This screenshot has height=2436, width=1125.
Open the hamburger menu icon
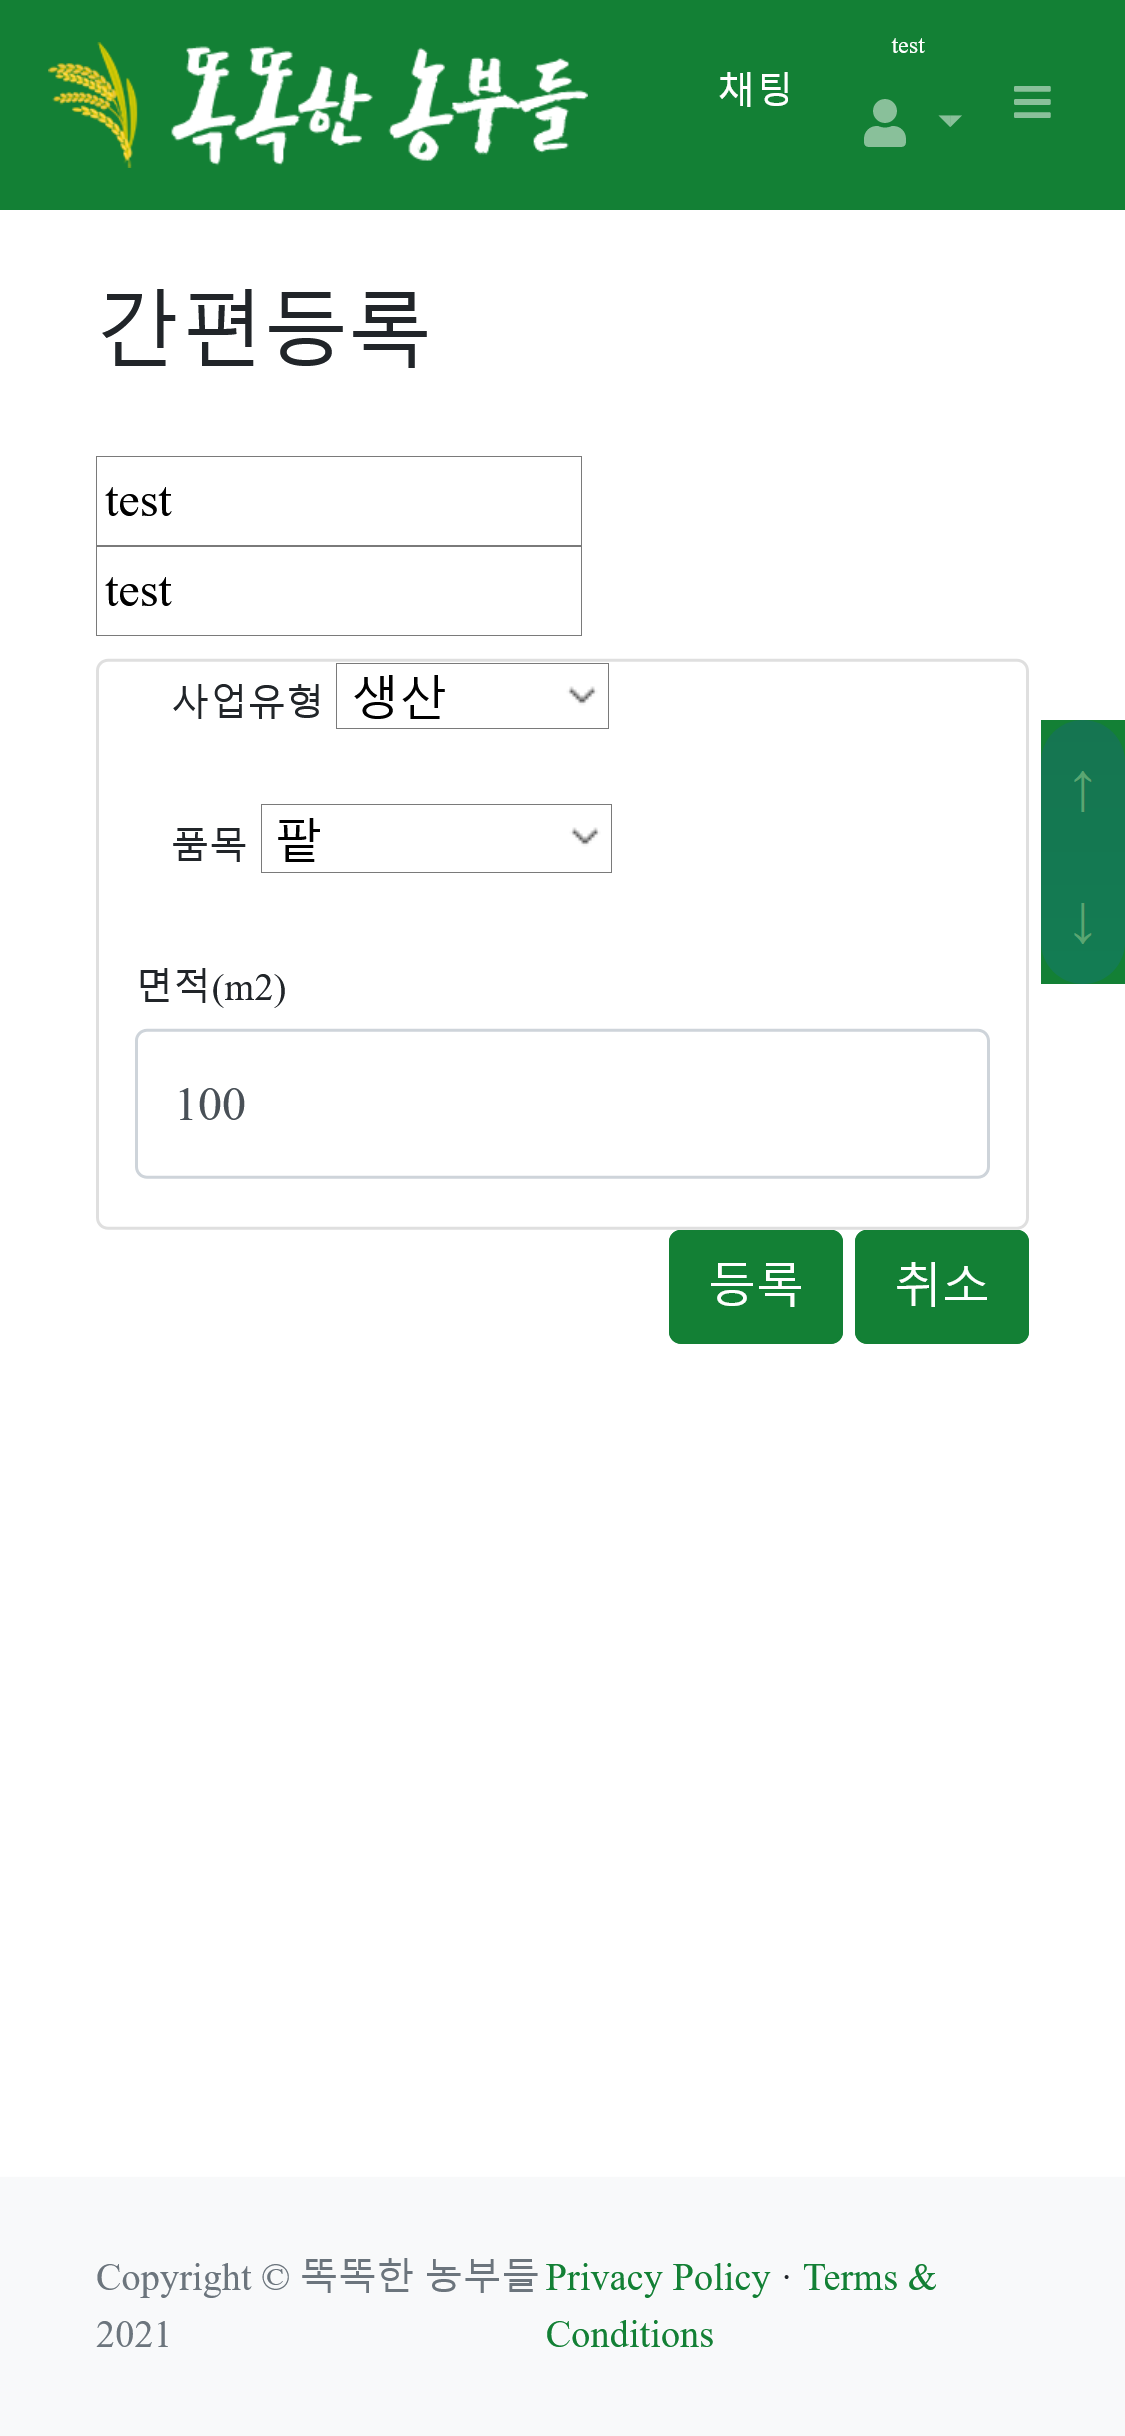(1032, 102)
